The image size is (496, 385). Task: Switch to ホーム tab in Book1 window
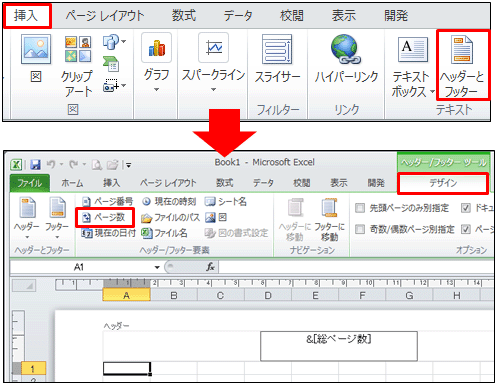tap(72, 183)
